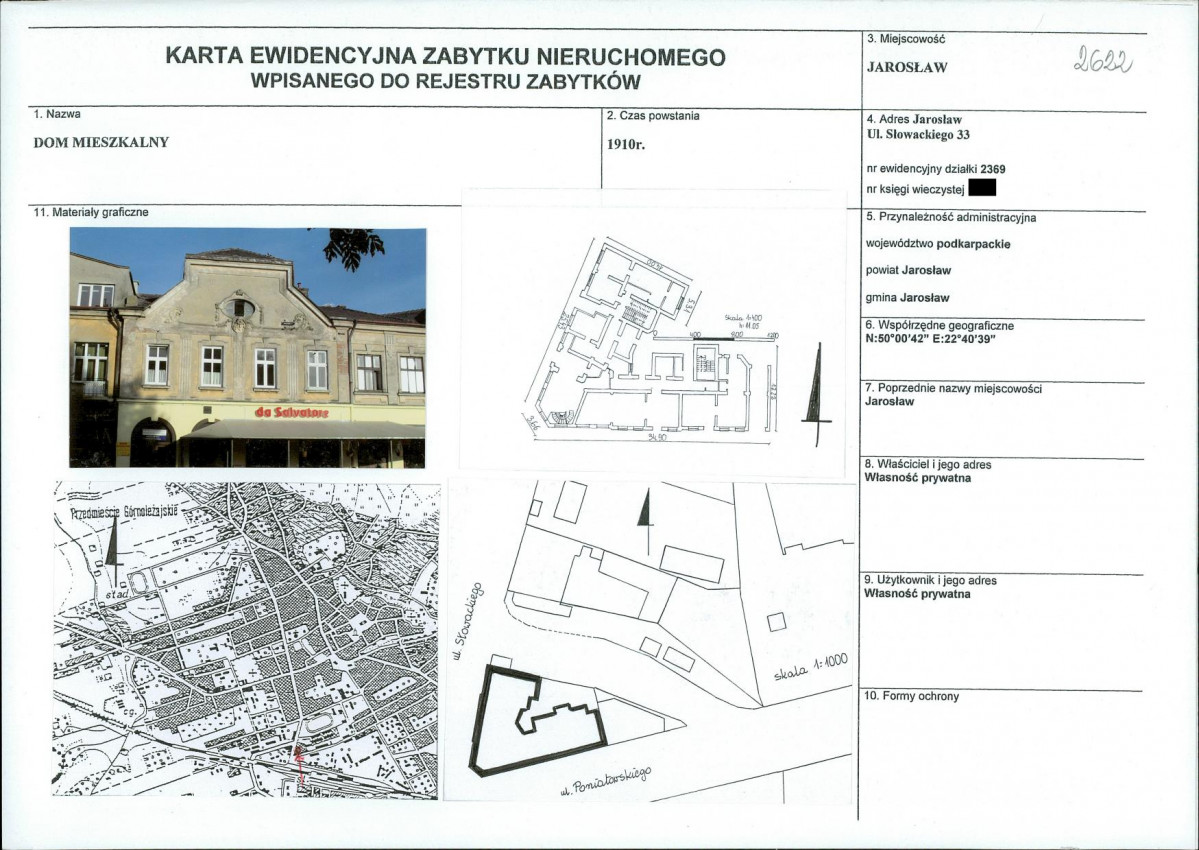Select the field label '1. Nazwa'
Viewport: 1199px width, 850px height.
click(x=57, y=114)
